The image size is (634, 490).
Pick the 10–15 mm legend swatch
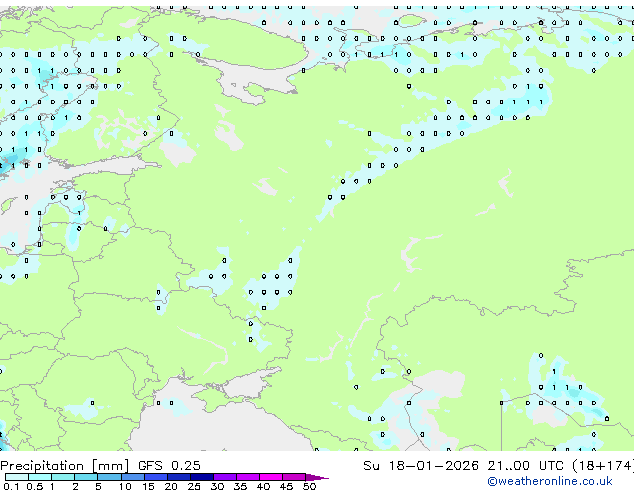coord(132,477)
